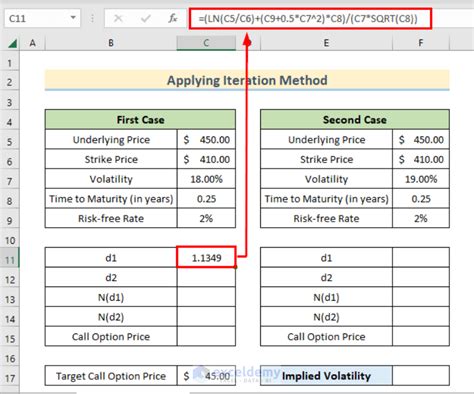Screen dimensions: 474x394
Task: Select the 'First Case' header cell
Action: [140, 120]
